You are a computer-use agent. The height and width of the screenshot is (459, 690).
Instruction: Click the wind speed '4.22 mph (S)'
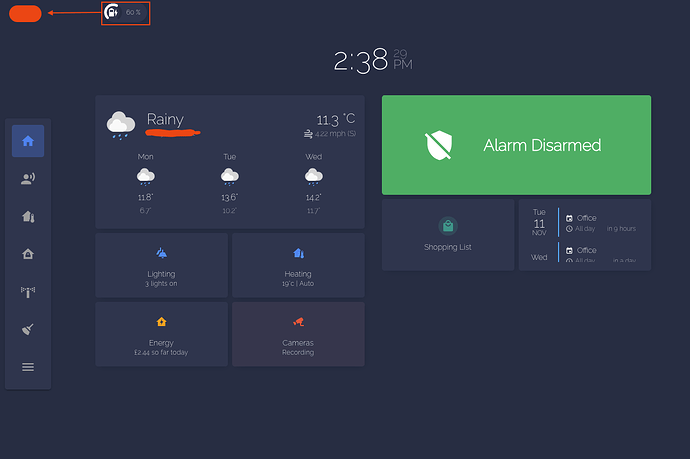(x=335, y=134)
